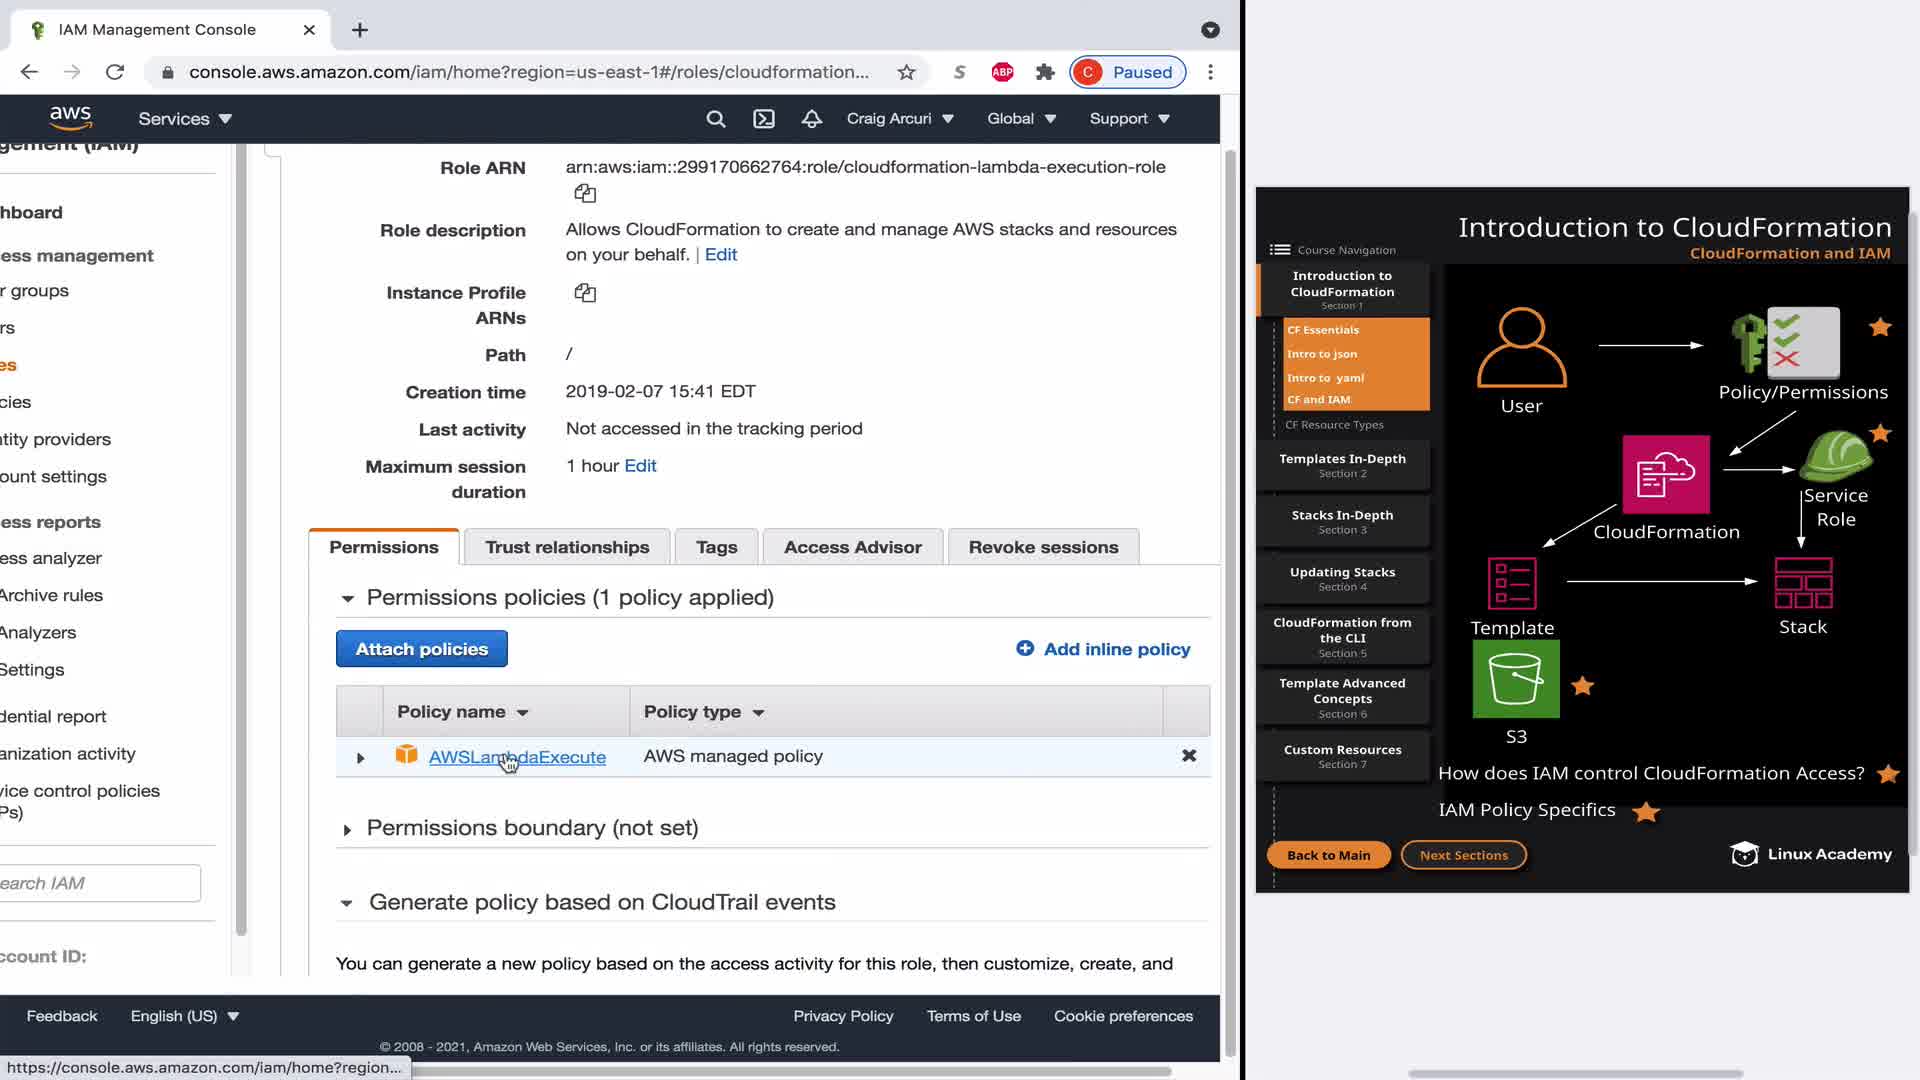Screen dimensions: 1920x1080
Task: Click the AWS search magnifier icon
Action: coord(715,119)
